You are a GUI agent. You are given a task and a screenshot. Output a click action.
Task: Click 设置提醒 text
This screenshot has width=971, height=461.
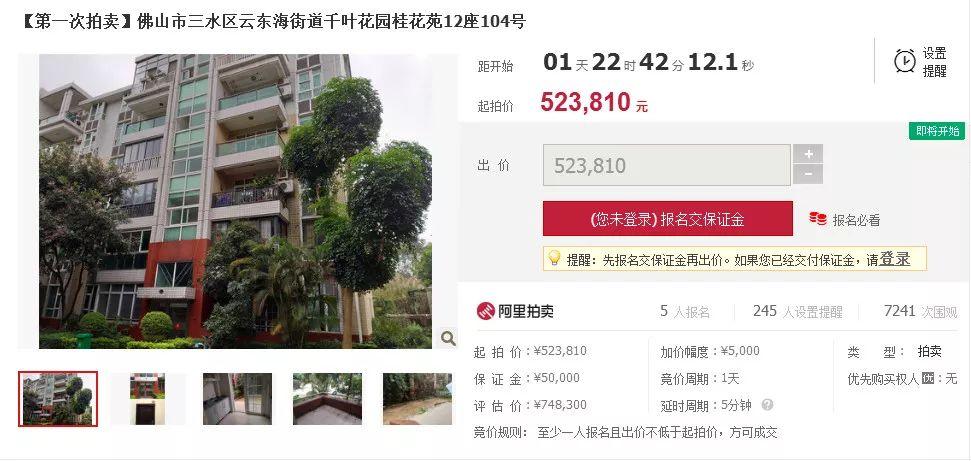[934, 62]
